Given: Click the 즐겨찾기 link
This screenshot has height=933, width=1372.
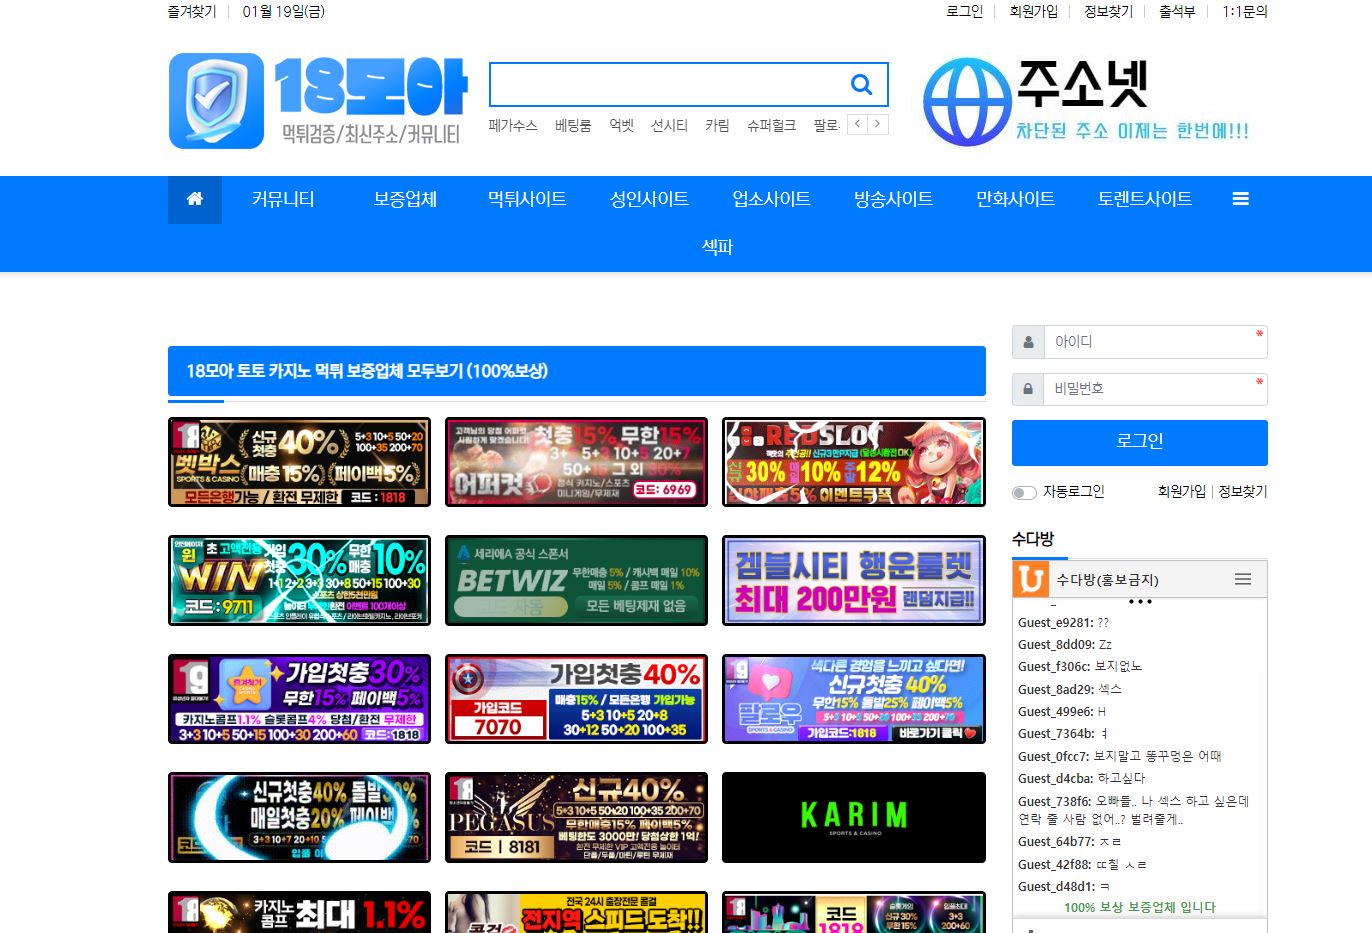Looking at the screenshot, I should (192, 11).
